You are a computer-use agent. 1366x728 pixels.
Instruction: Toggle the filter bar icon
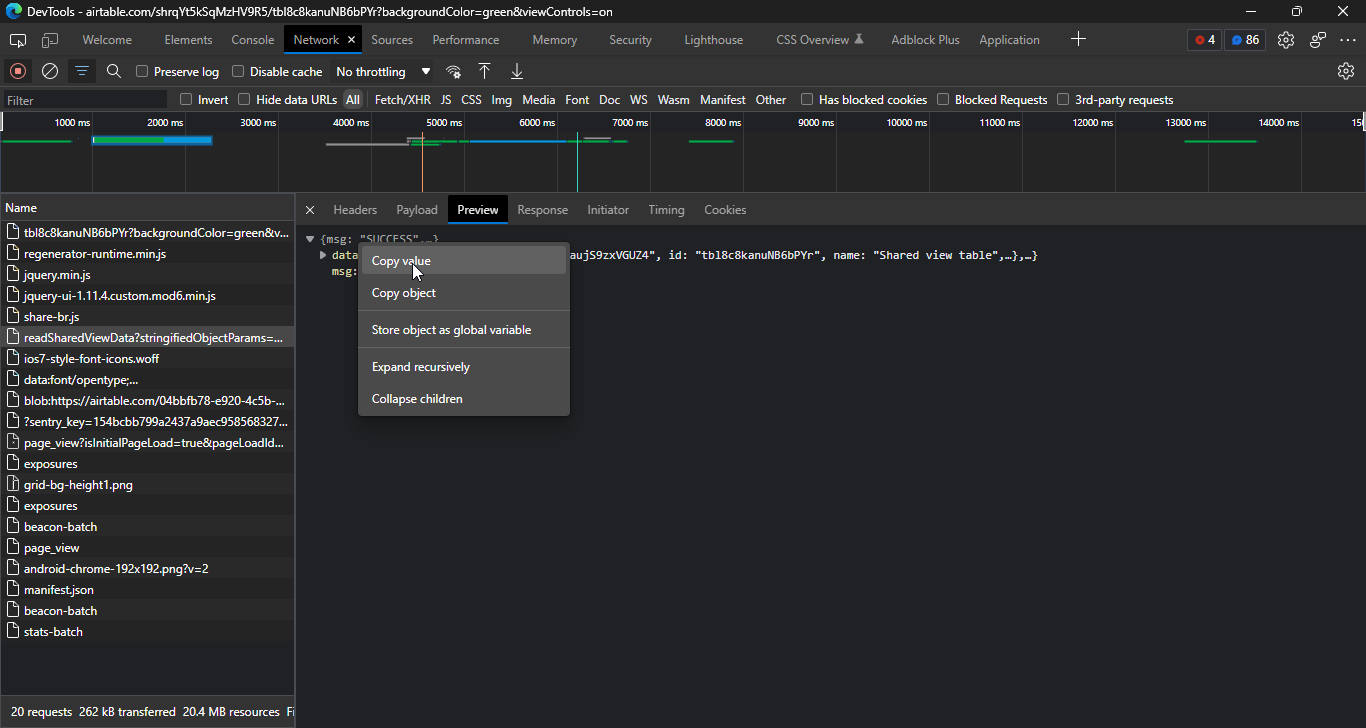[x=82, y=71]
